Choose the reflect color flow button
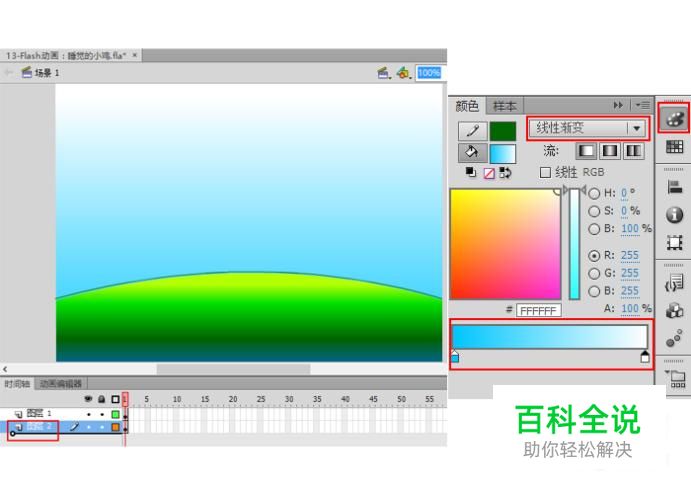The width and height of the screenshot is (691, 494). tap(609, 151)
